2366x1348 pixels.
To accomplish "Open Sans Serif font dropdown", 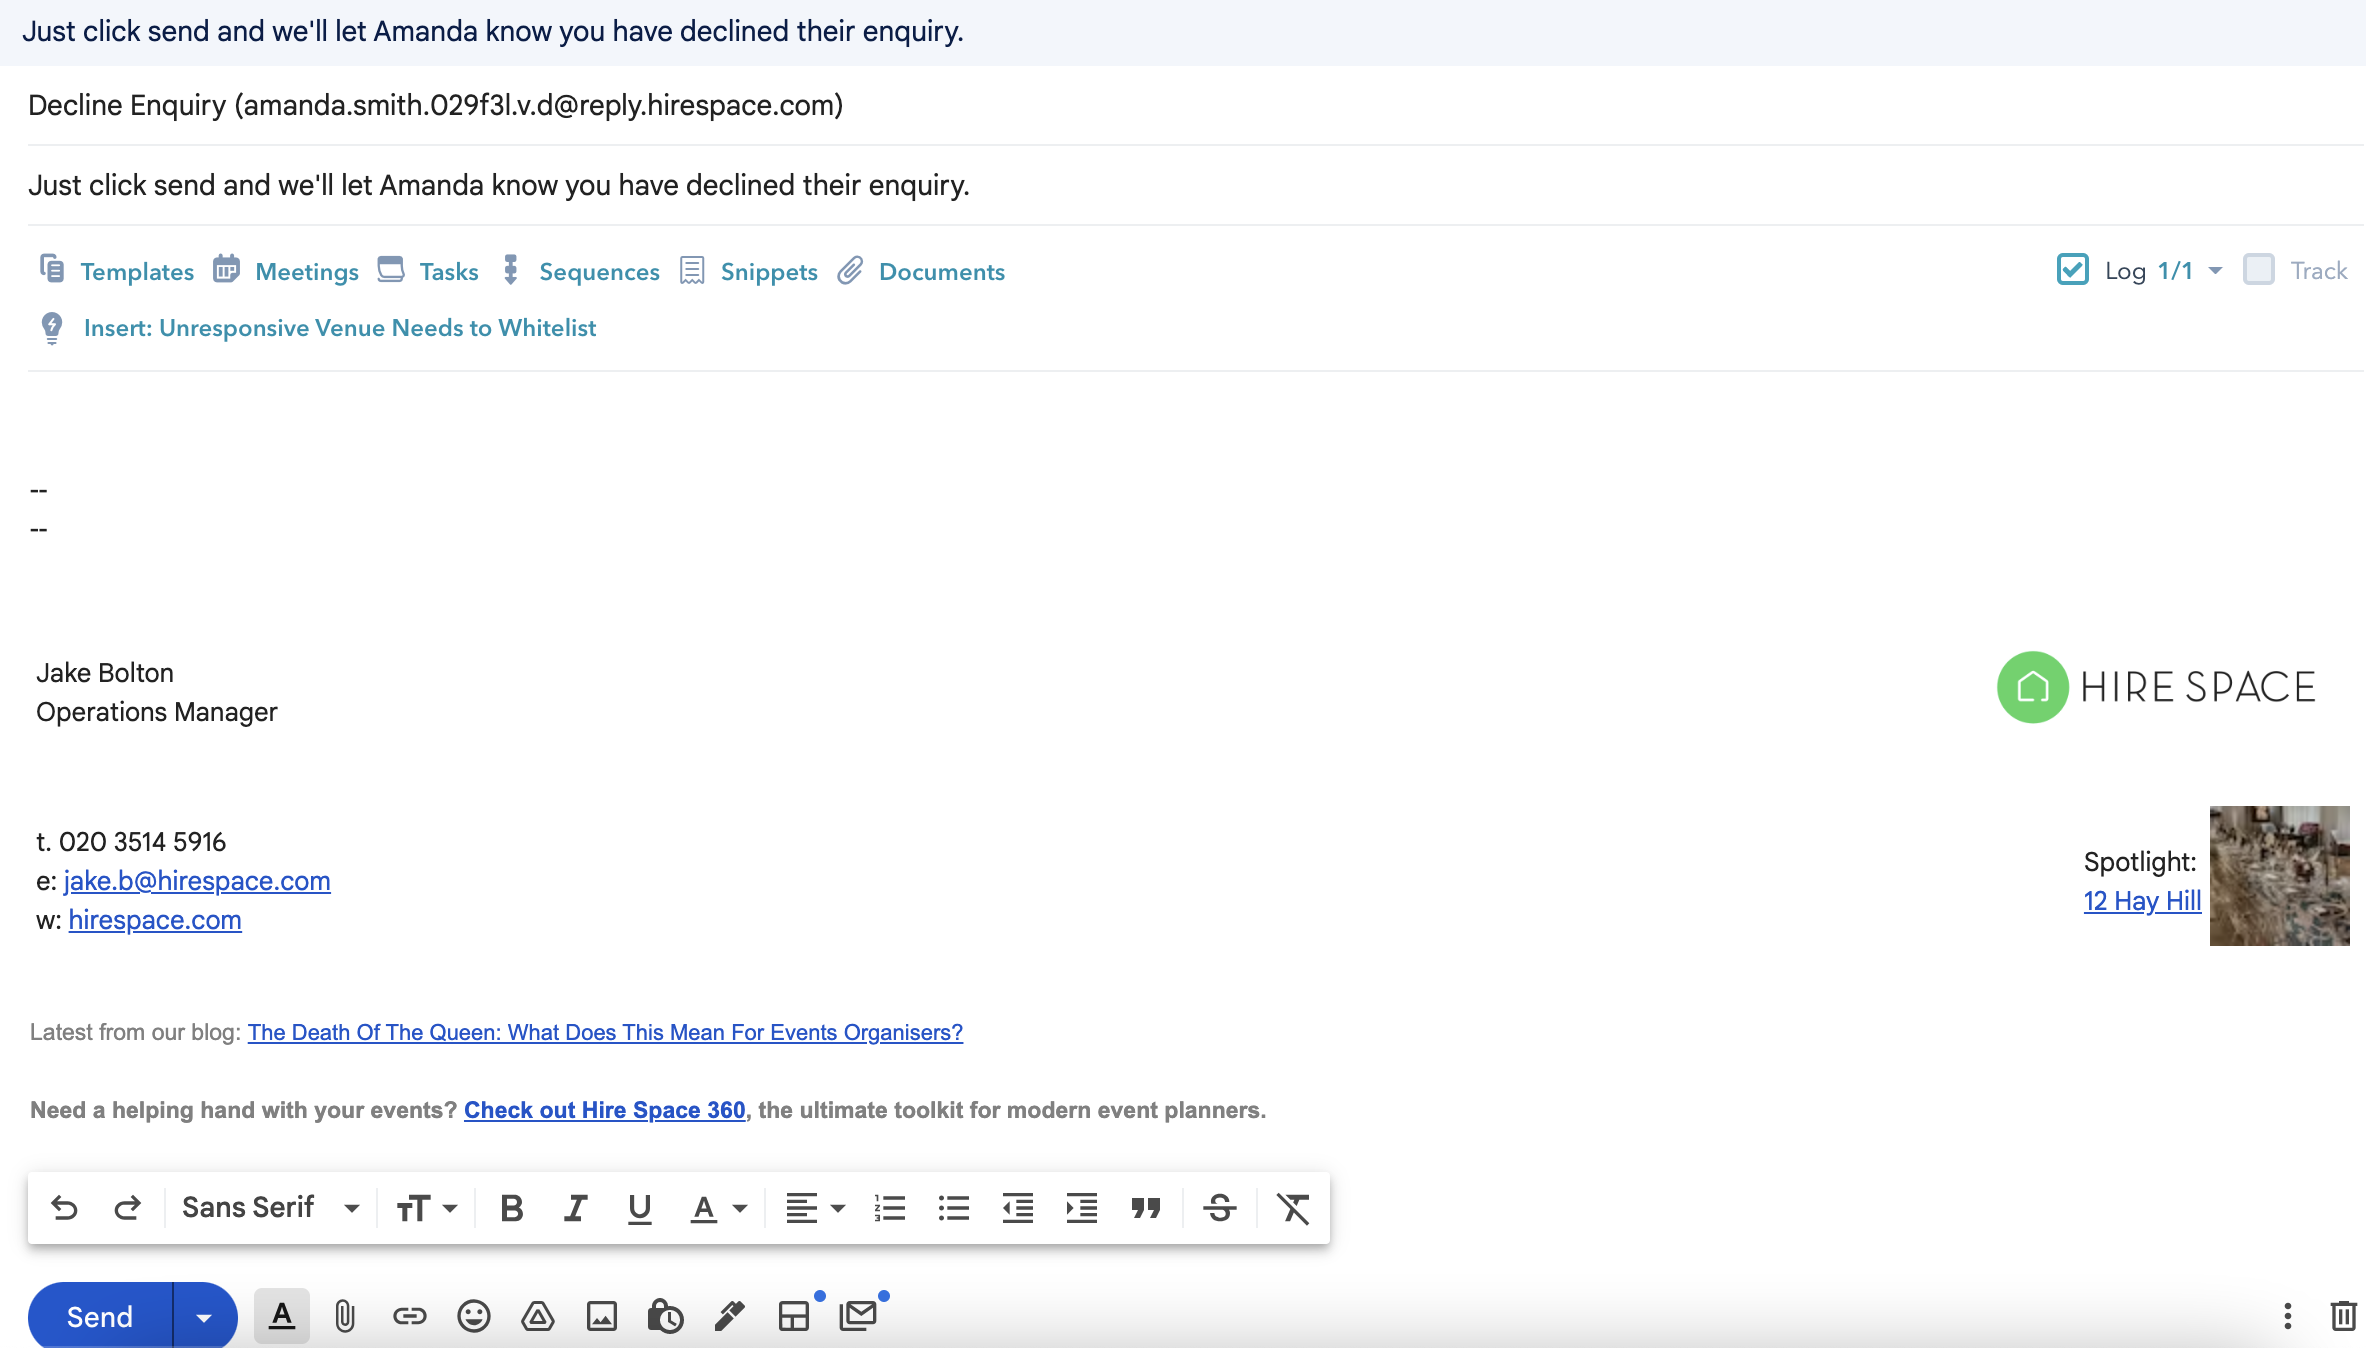I will click(270, 1208).
